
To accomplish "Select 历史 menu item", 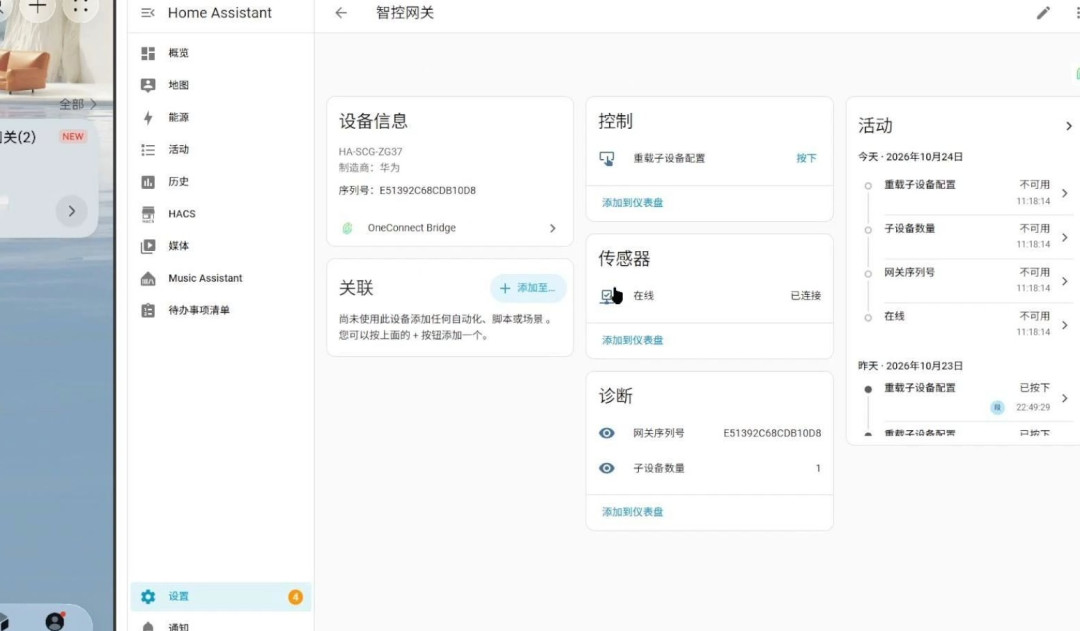I will (x=220, y=182).
